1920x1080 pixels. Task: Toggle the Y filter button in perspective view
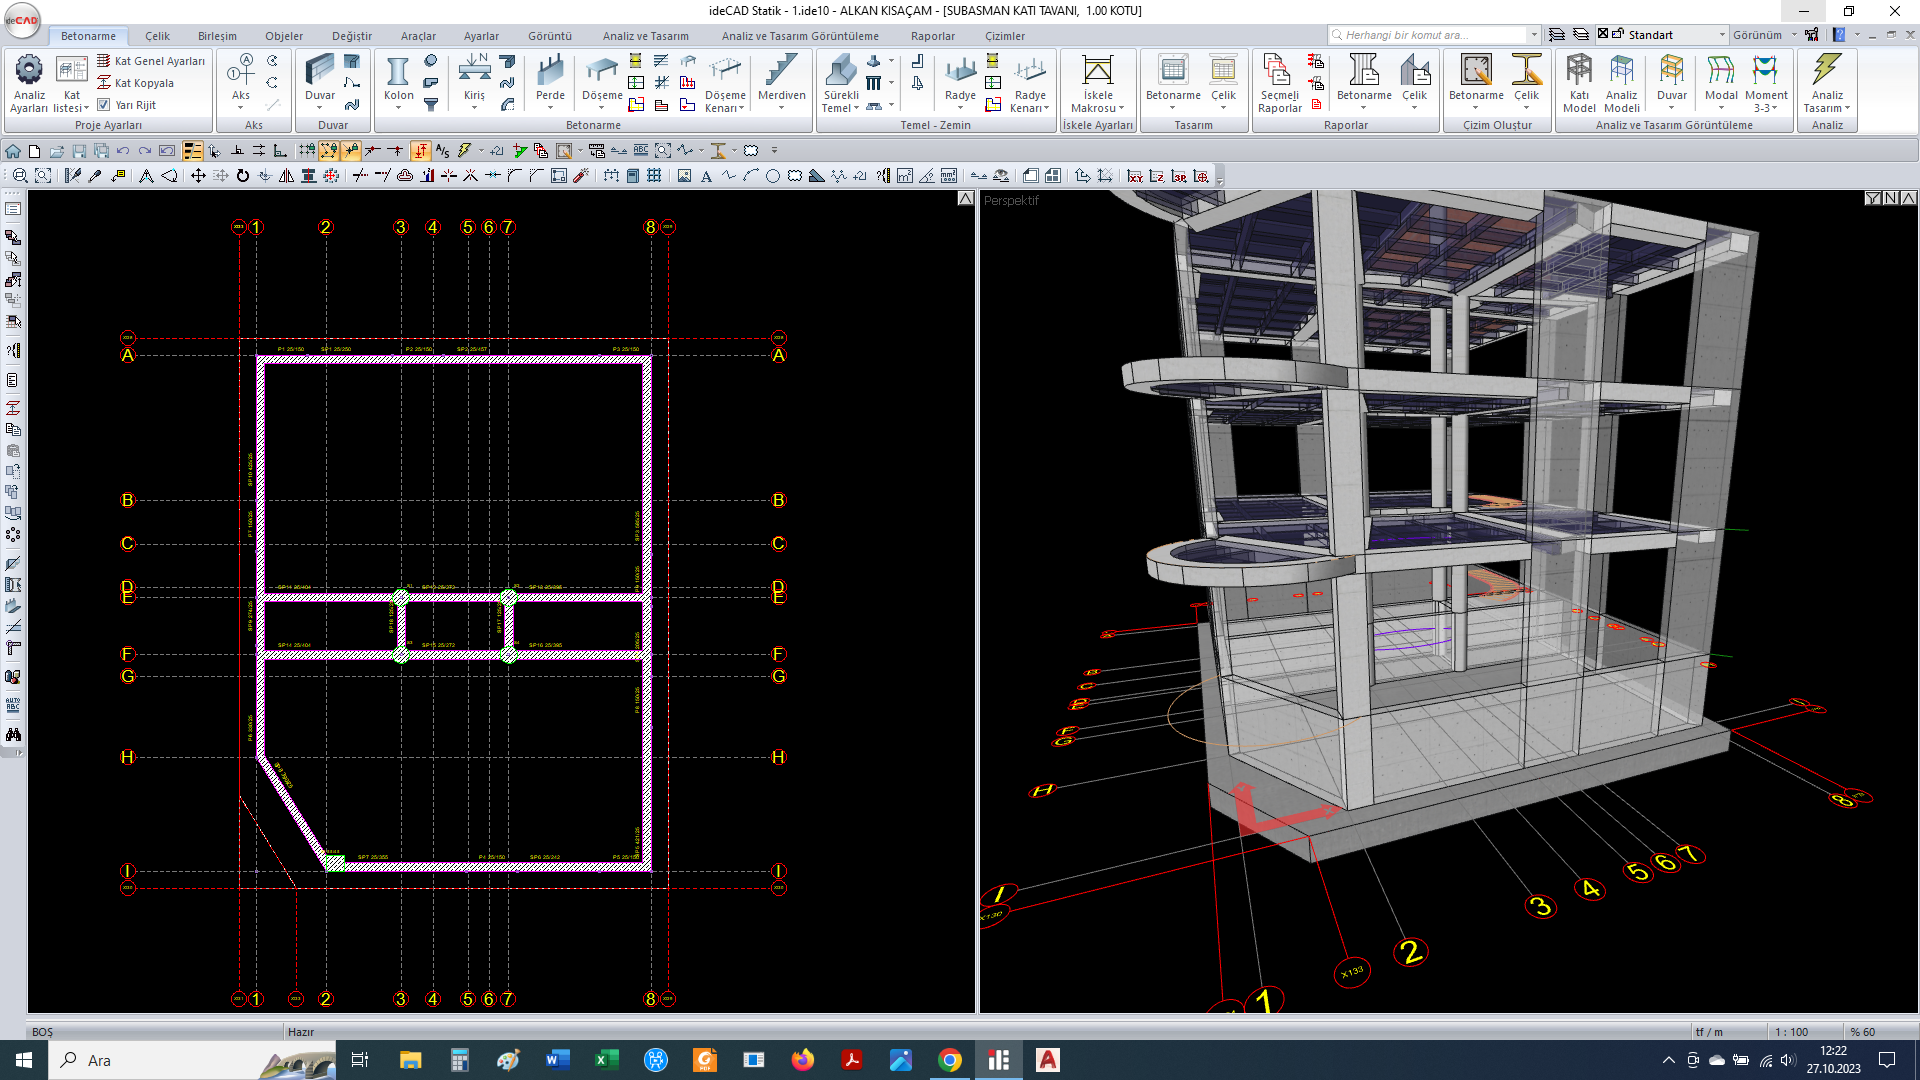(1873, 198)
